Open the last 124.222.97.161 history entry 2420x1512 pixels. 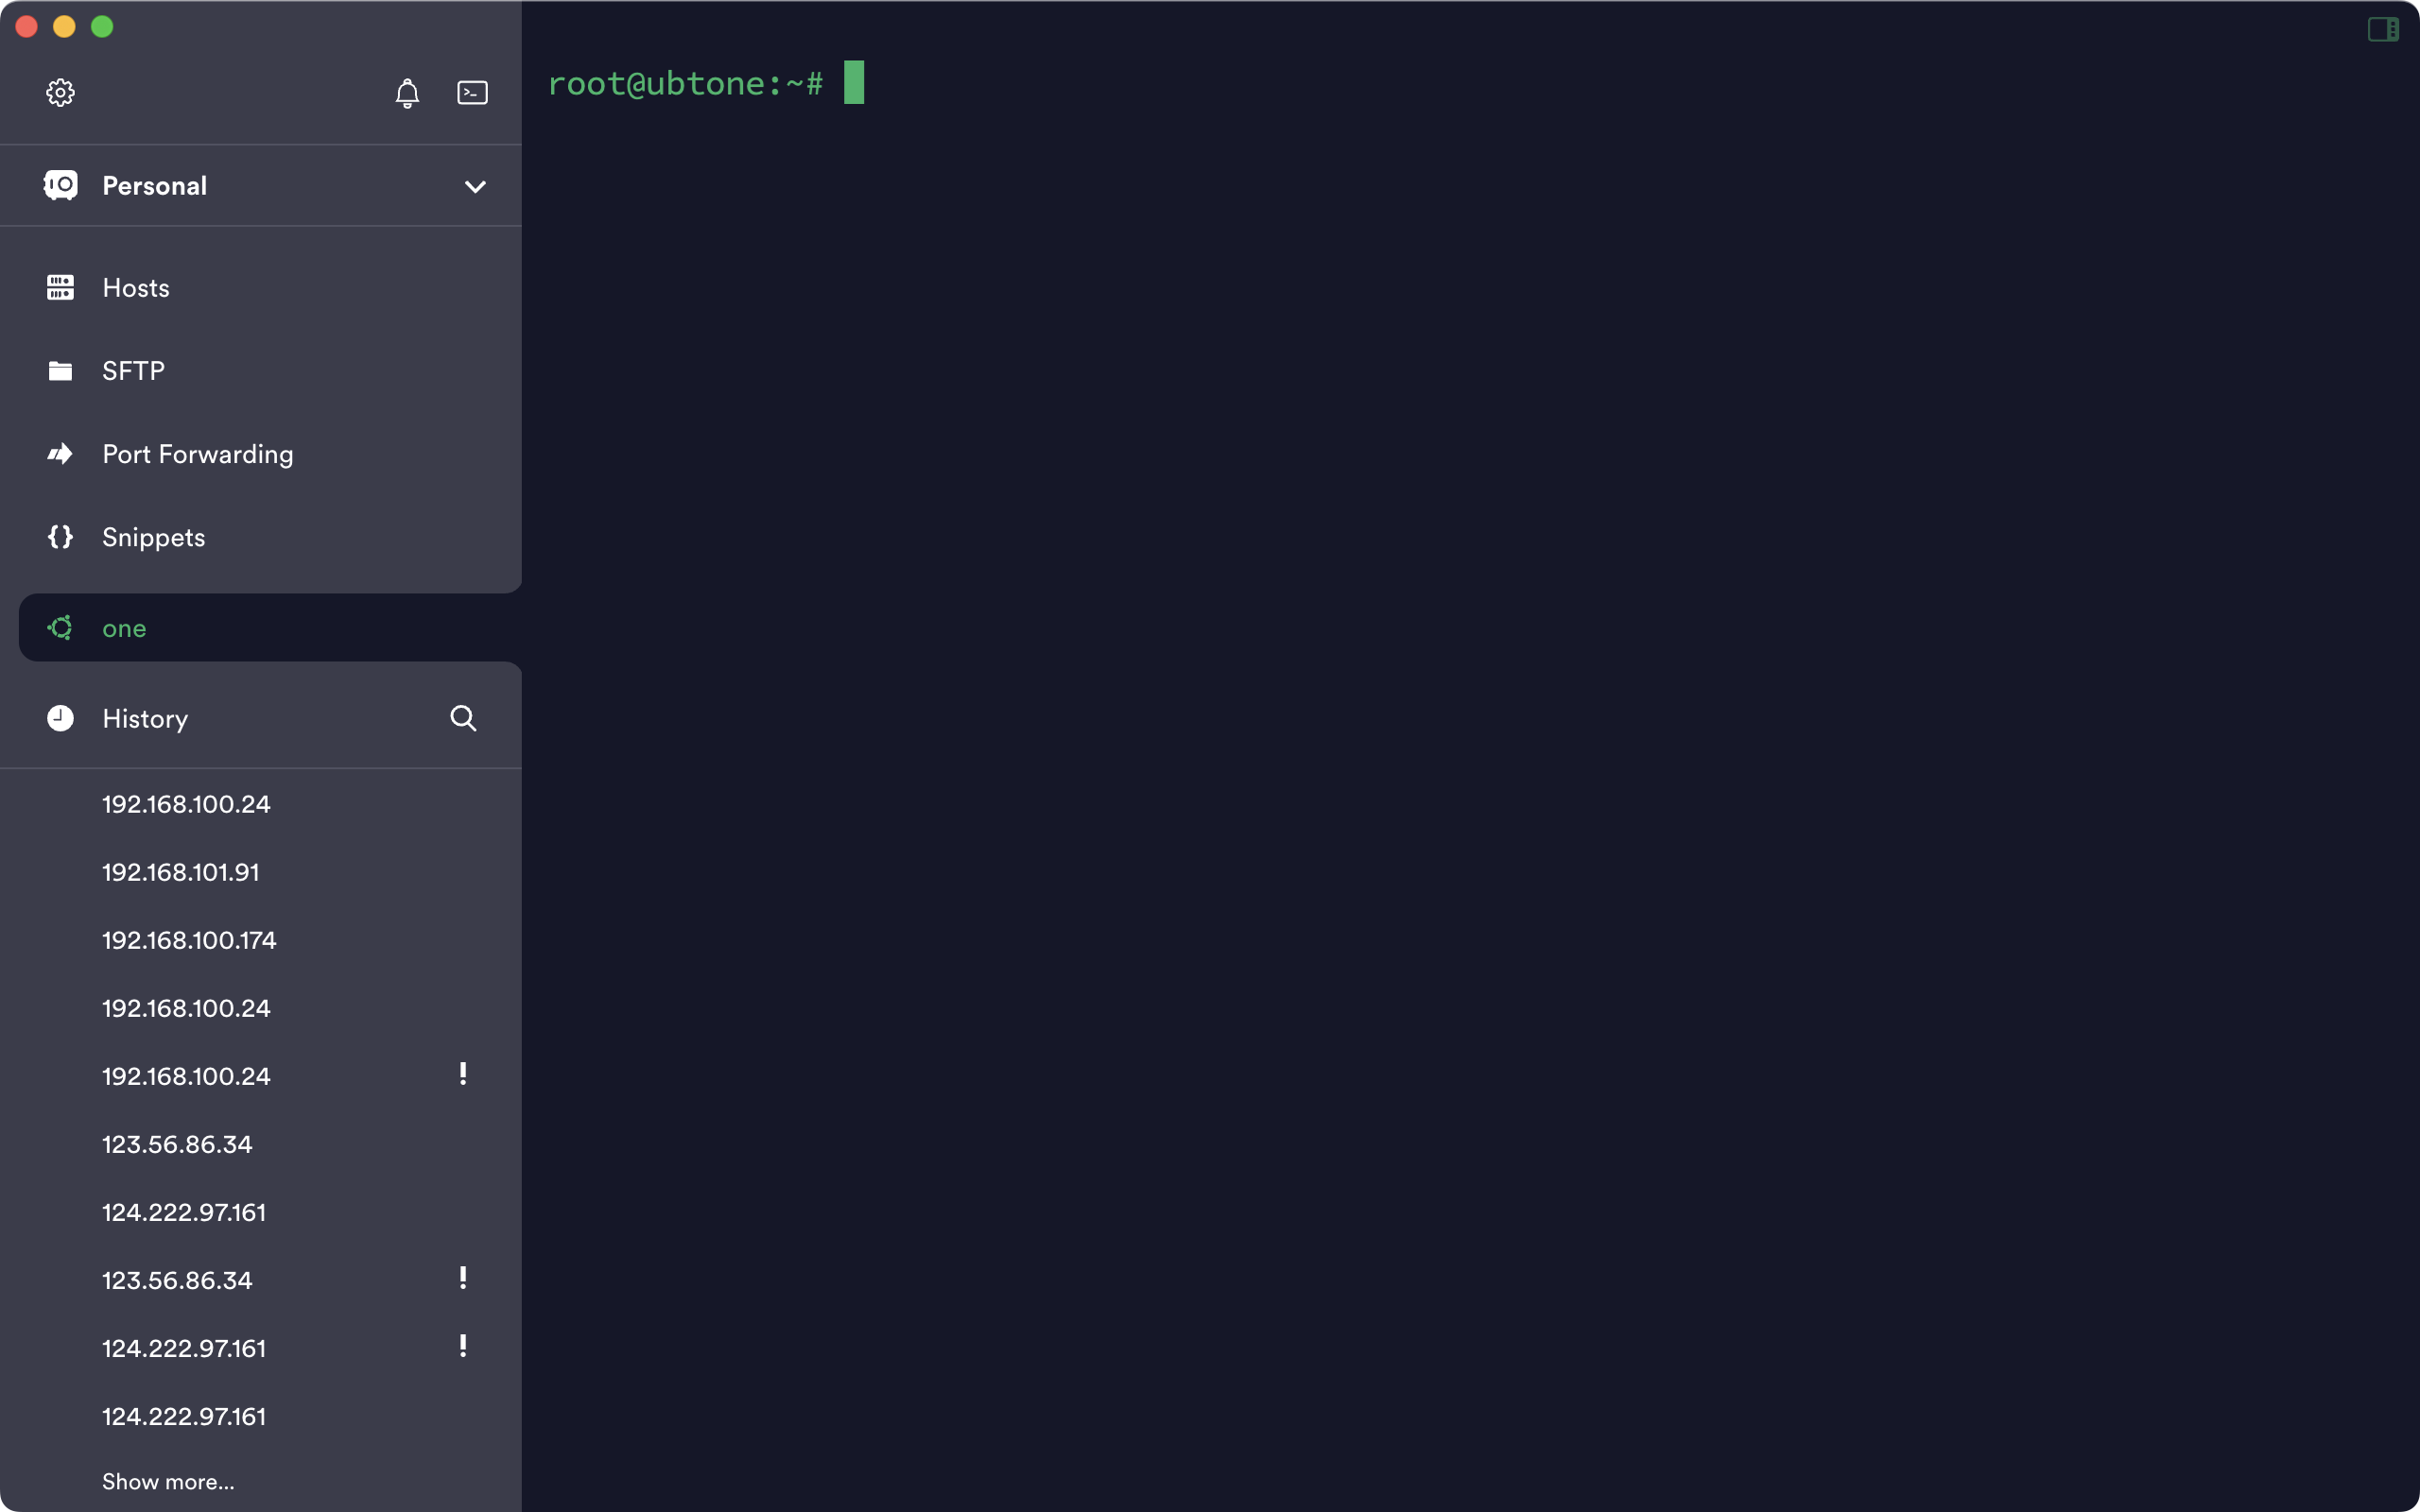pos(184,1416)
